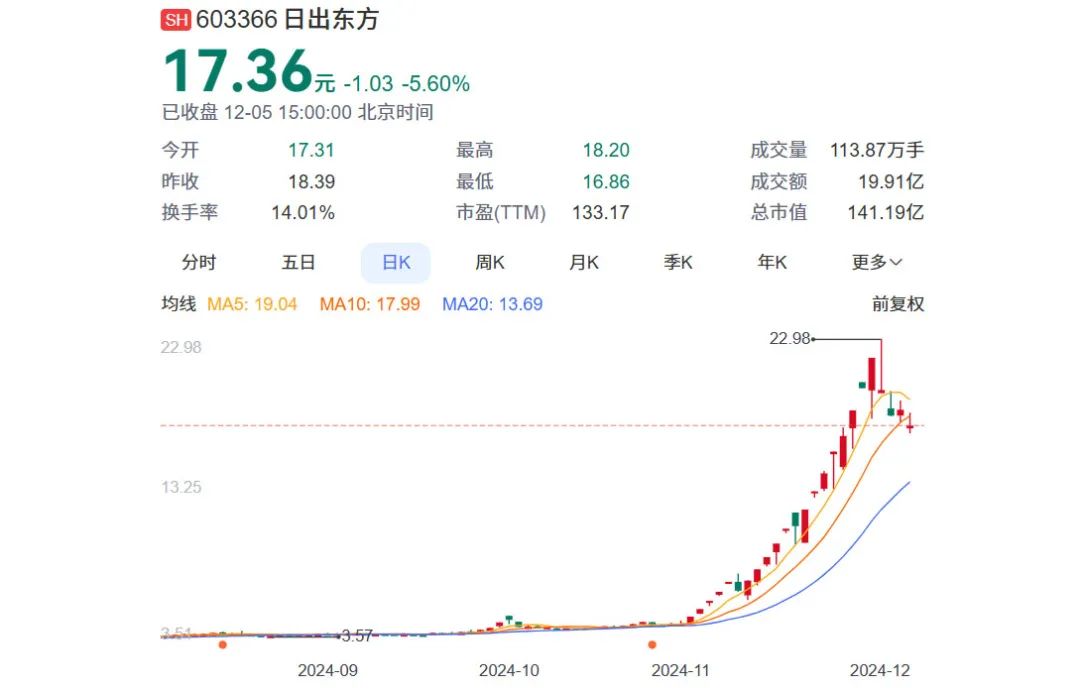This screenshot has height=690, width=1080.
Task: Toggle the MA20 moving average line
Action: tap(492, 304)
